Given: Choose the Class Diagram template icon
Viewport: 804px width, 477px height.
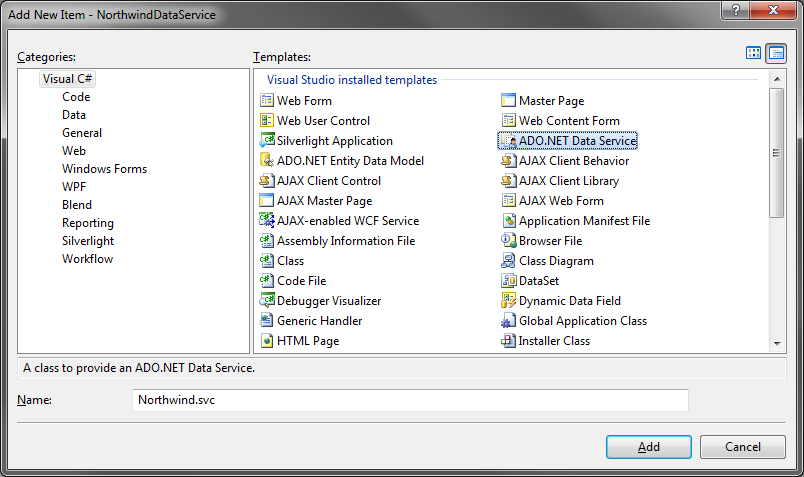Looking at the screenshot, I should pyautogui.click(x=509, y=261).
